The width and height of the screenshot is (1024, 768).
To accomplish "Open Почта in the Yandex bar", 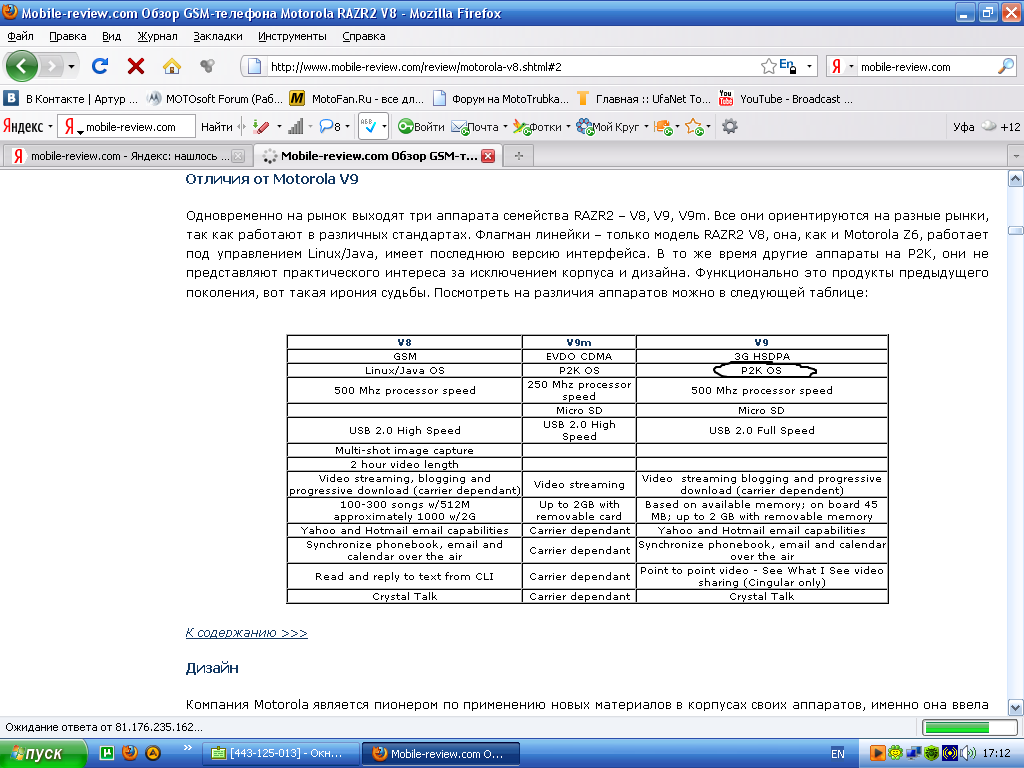I will click(475, 127).
